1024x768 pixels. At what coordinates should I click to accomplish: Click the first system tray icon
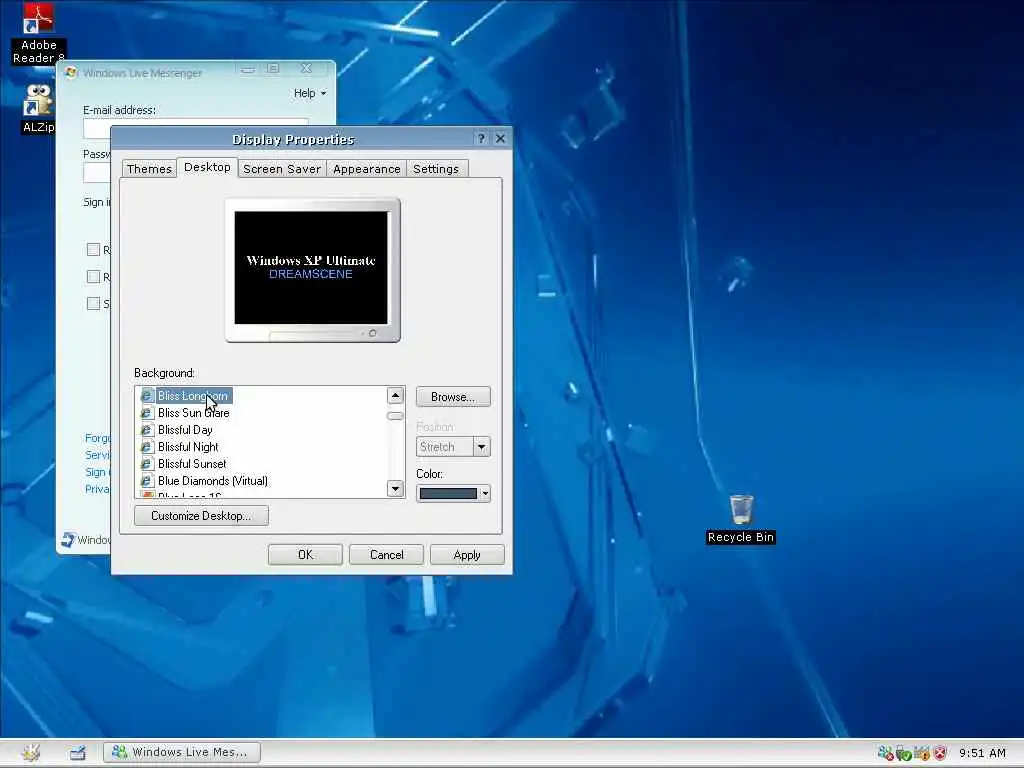(885, 753)
